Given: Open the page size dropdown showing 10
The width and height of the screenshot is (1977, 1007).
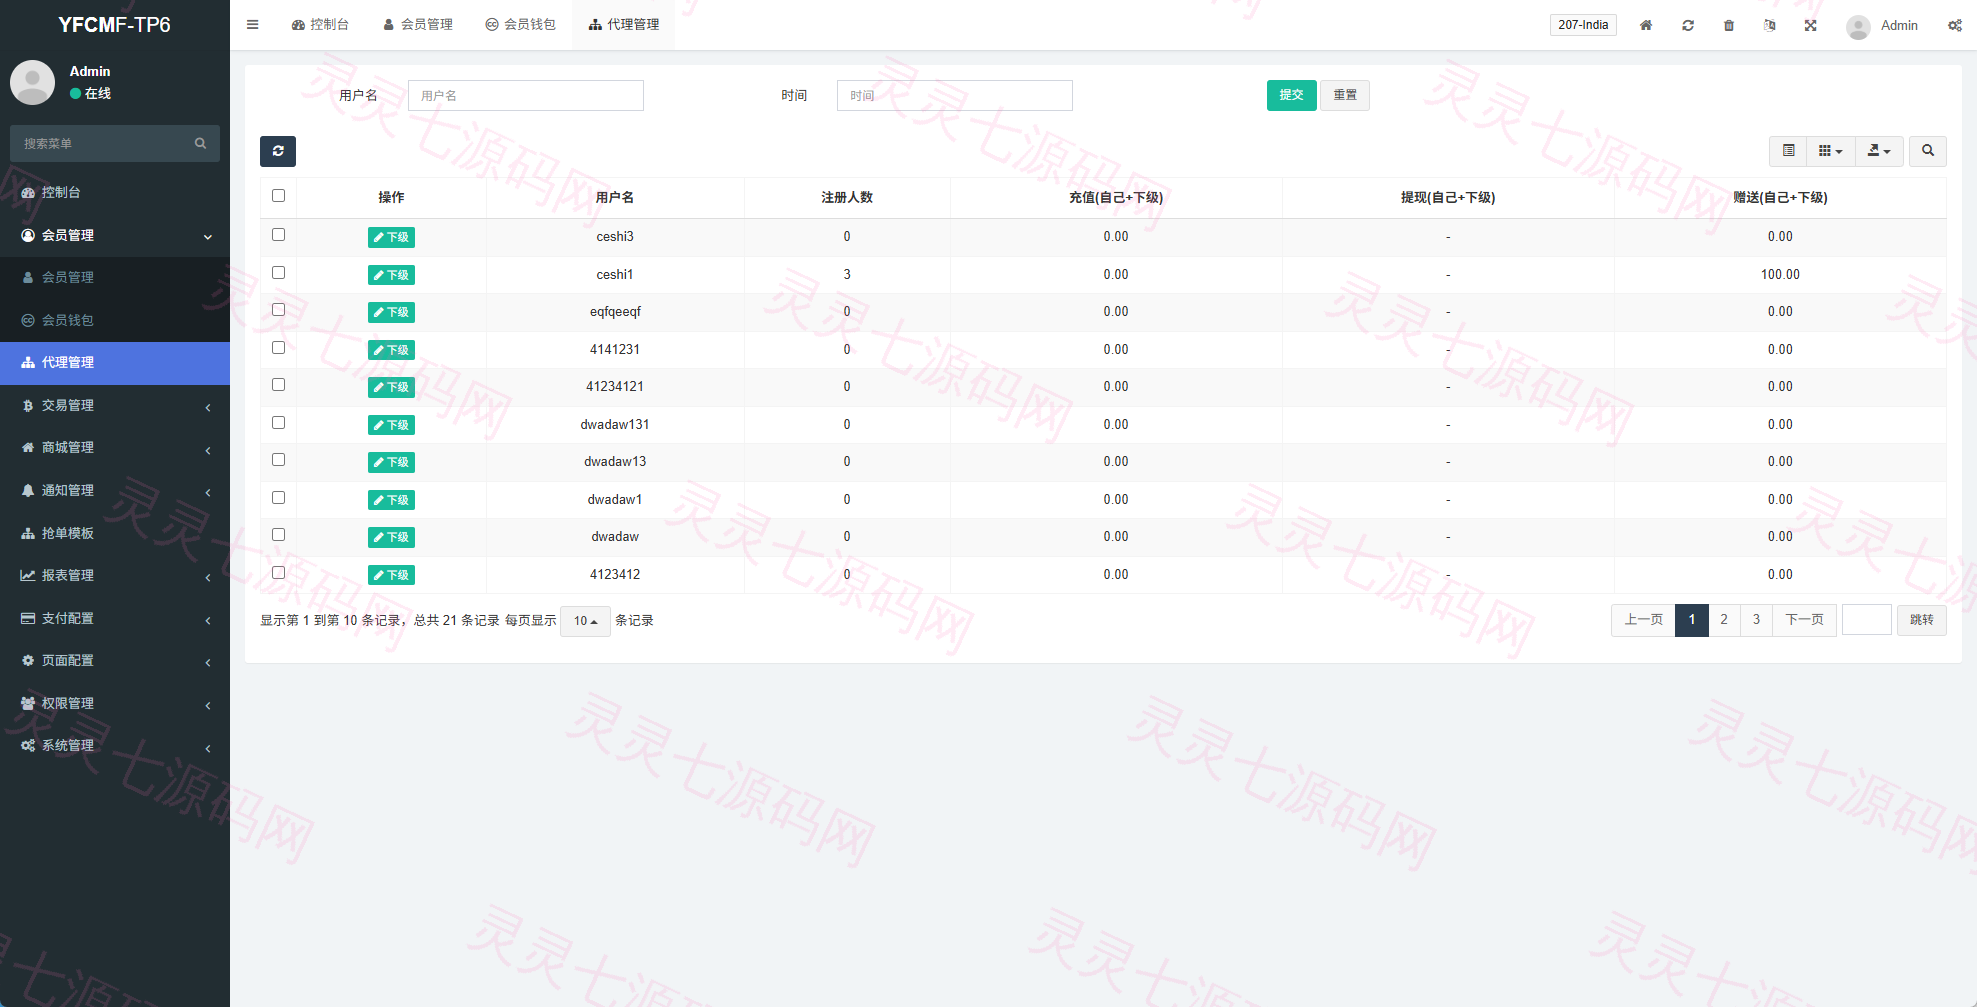Looking at the screenshot, I should pos(585,621).
